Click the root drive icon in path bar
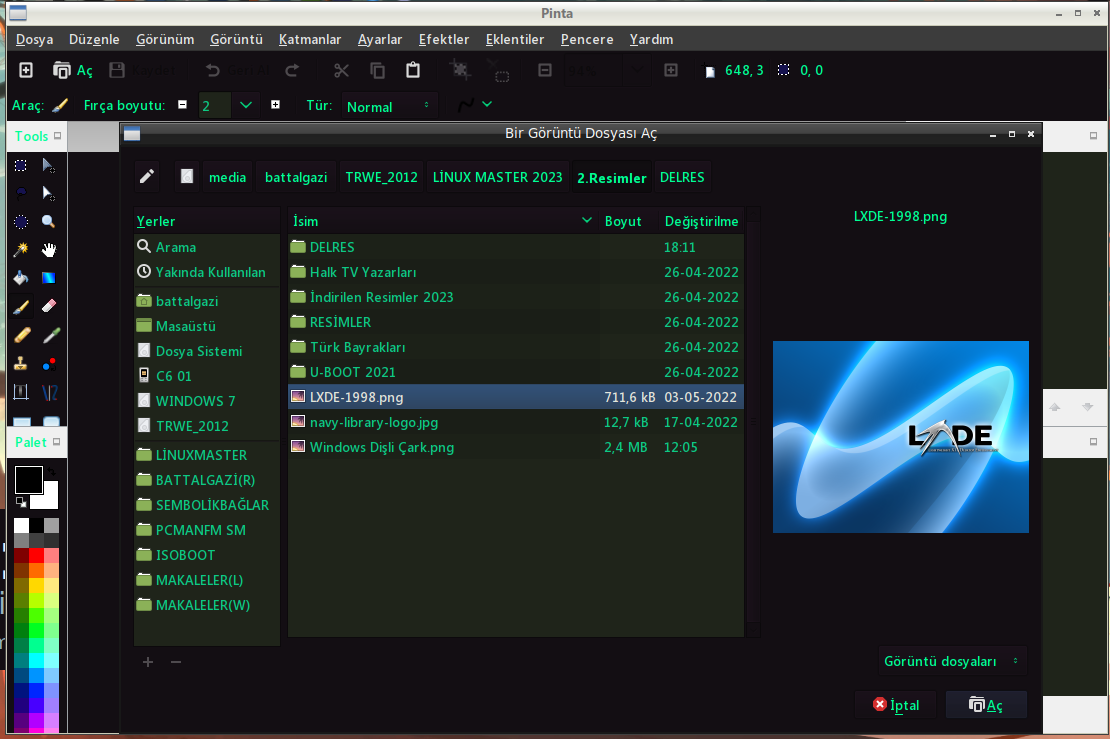Image resolution: width=1110 pixels, height=739 pixels. point(187,177)
